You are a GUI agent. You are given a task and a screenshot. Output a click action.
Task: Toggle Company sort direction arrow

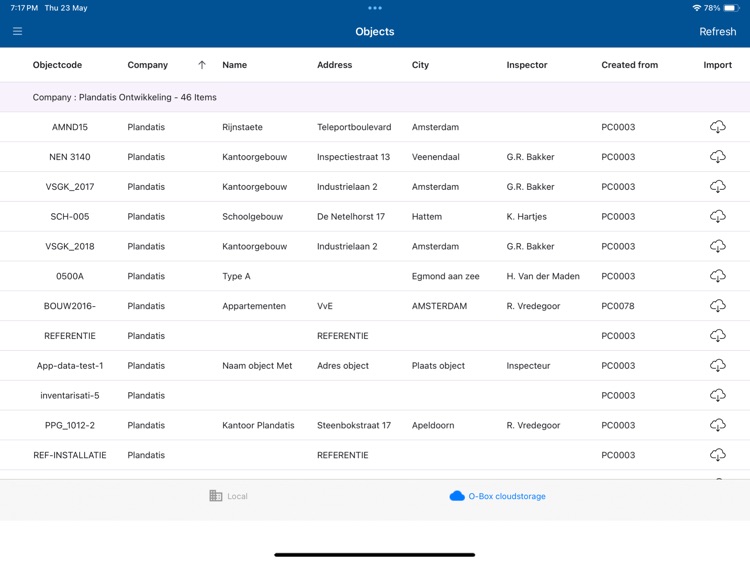click(202, 65)
